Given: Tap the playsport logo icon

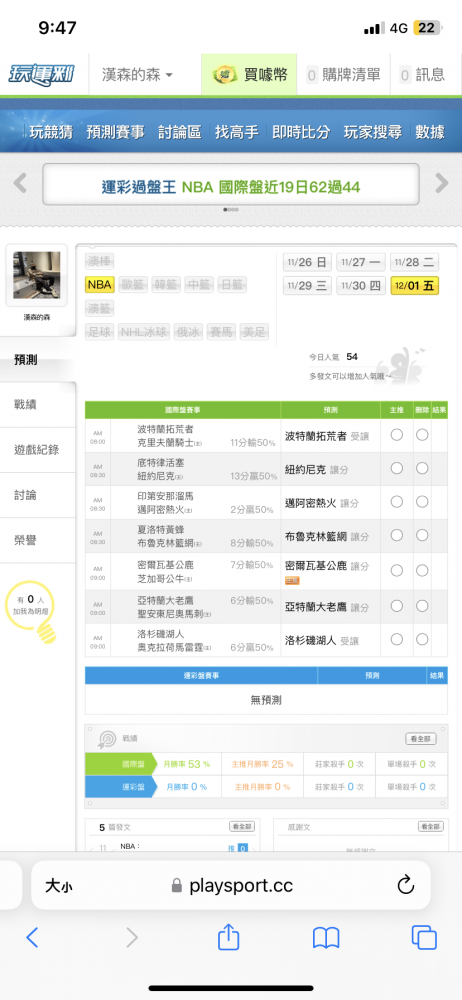Looking at the screenshot, I should 41,75.
